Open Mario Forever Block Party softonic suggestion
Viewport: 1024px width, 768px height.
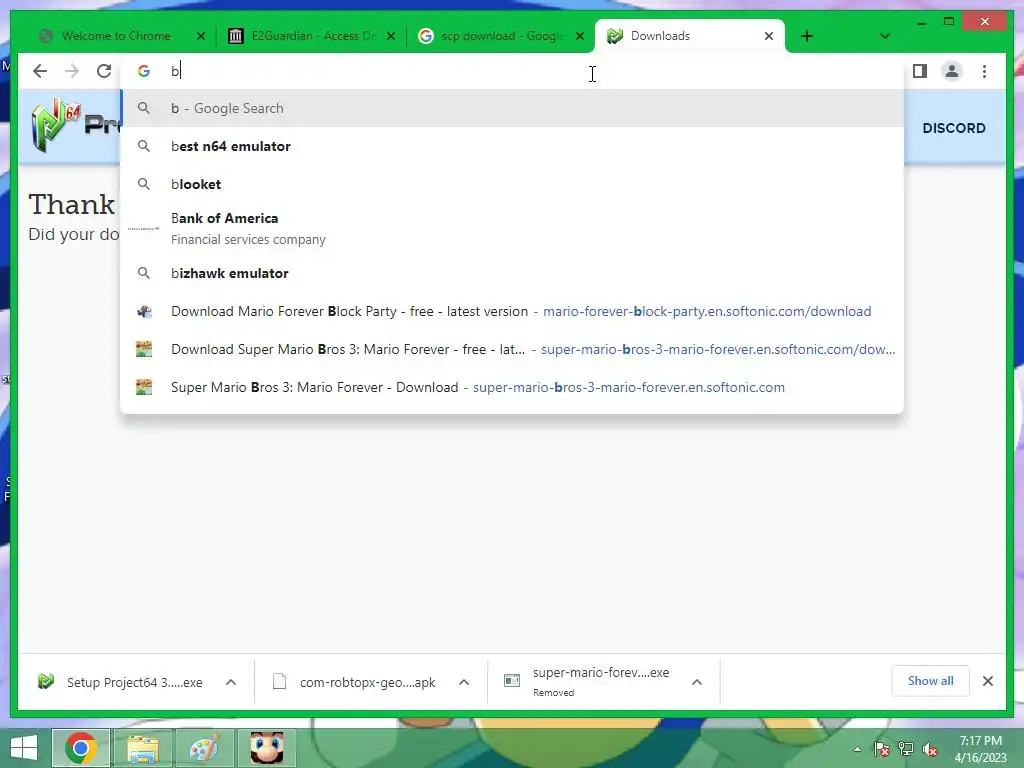512,312
